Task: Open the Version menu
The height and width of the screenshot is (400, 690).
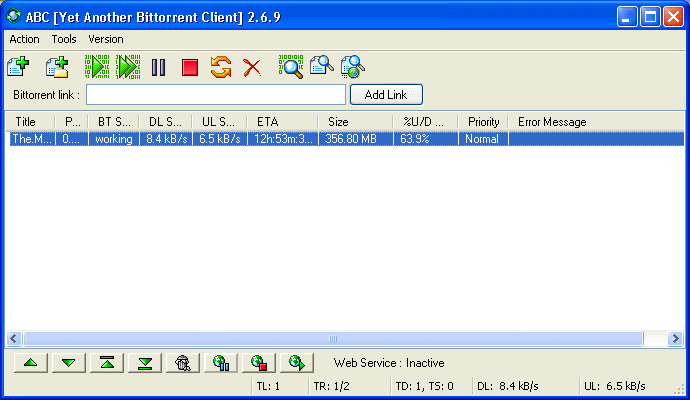Action: coord(106,39)
